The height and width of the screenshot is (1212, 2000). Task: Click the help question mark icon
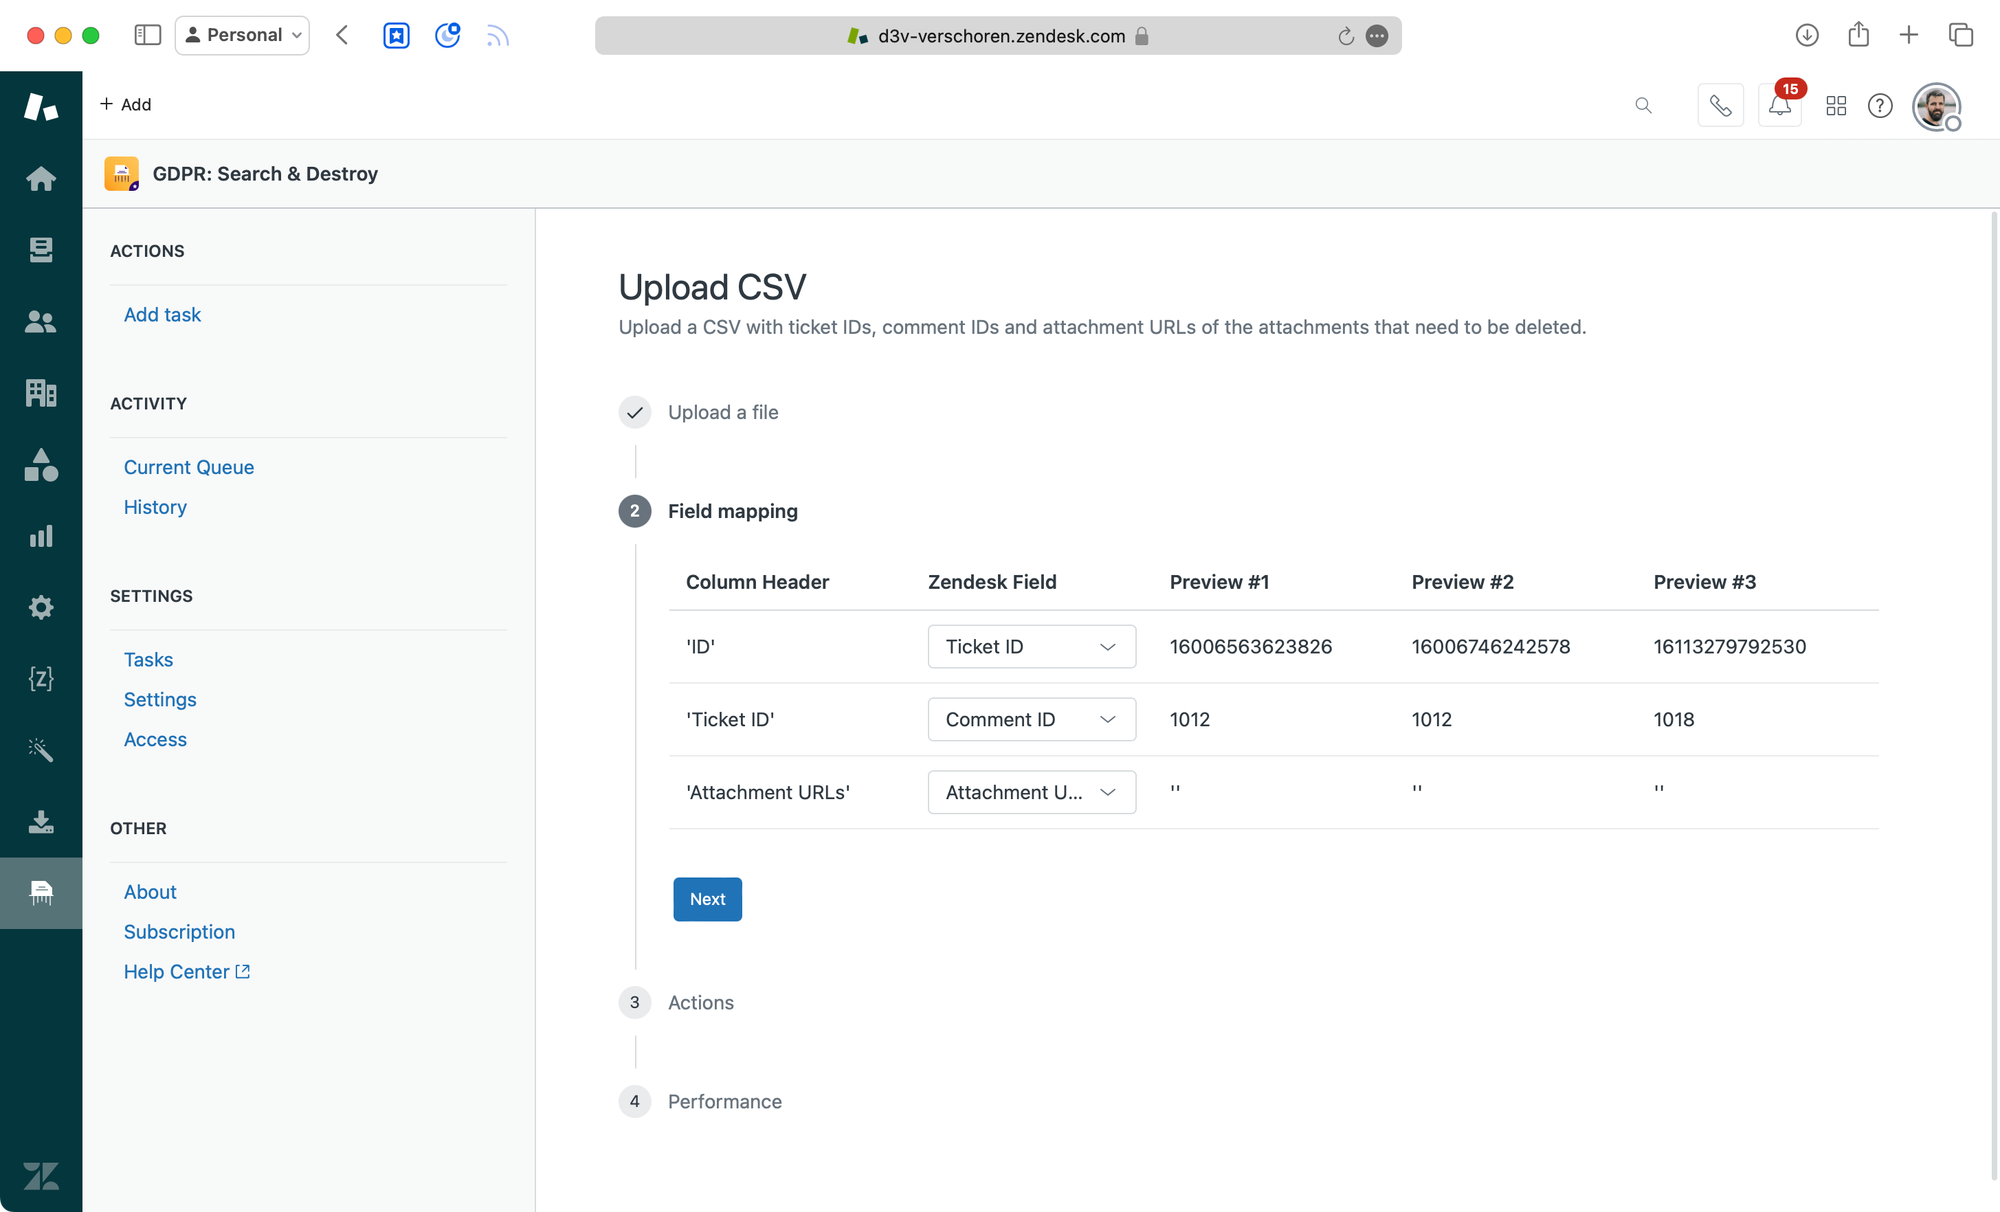tap(1880, 106)
